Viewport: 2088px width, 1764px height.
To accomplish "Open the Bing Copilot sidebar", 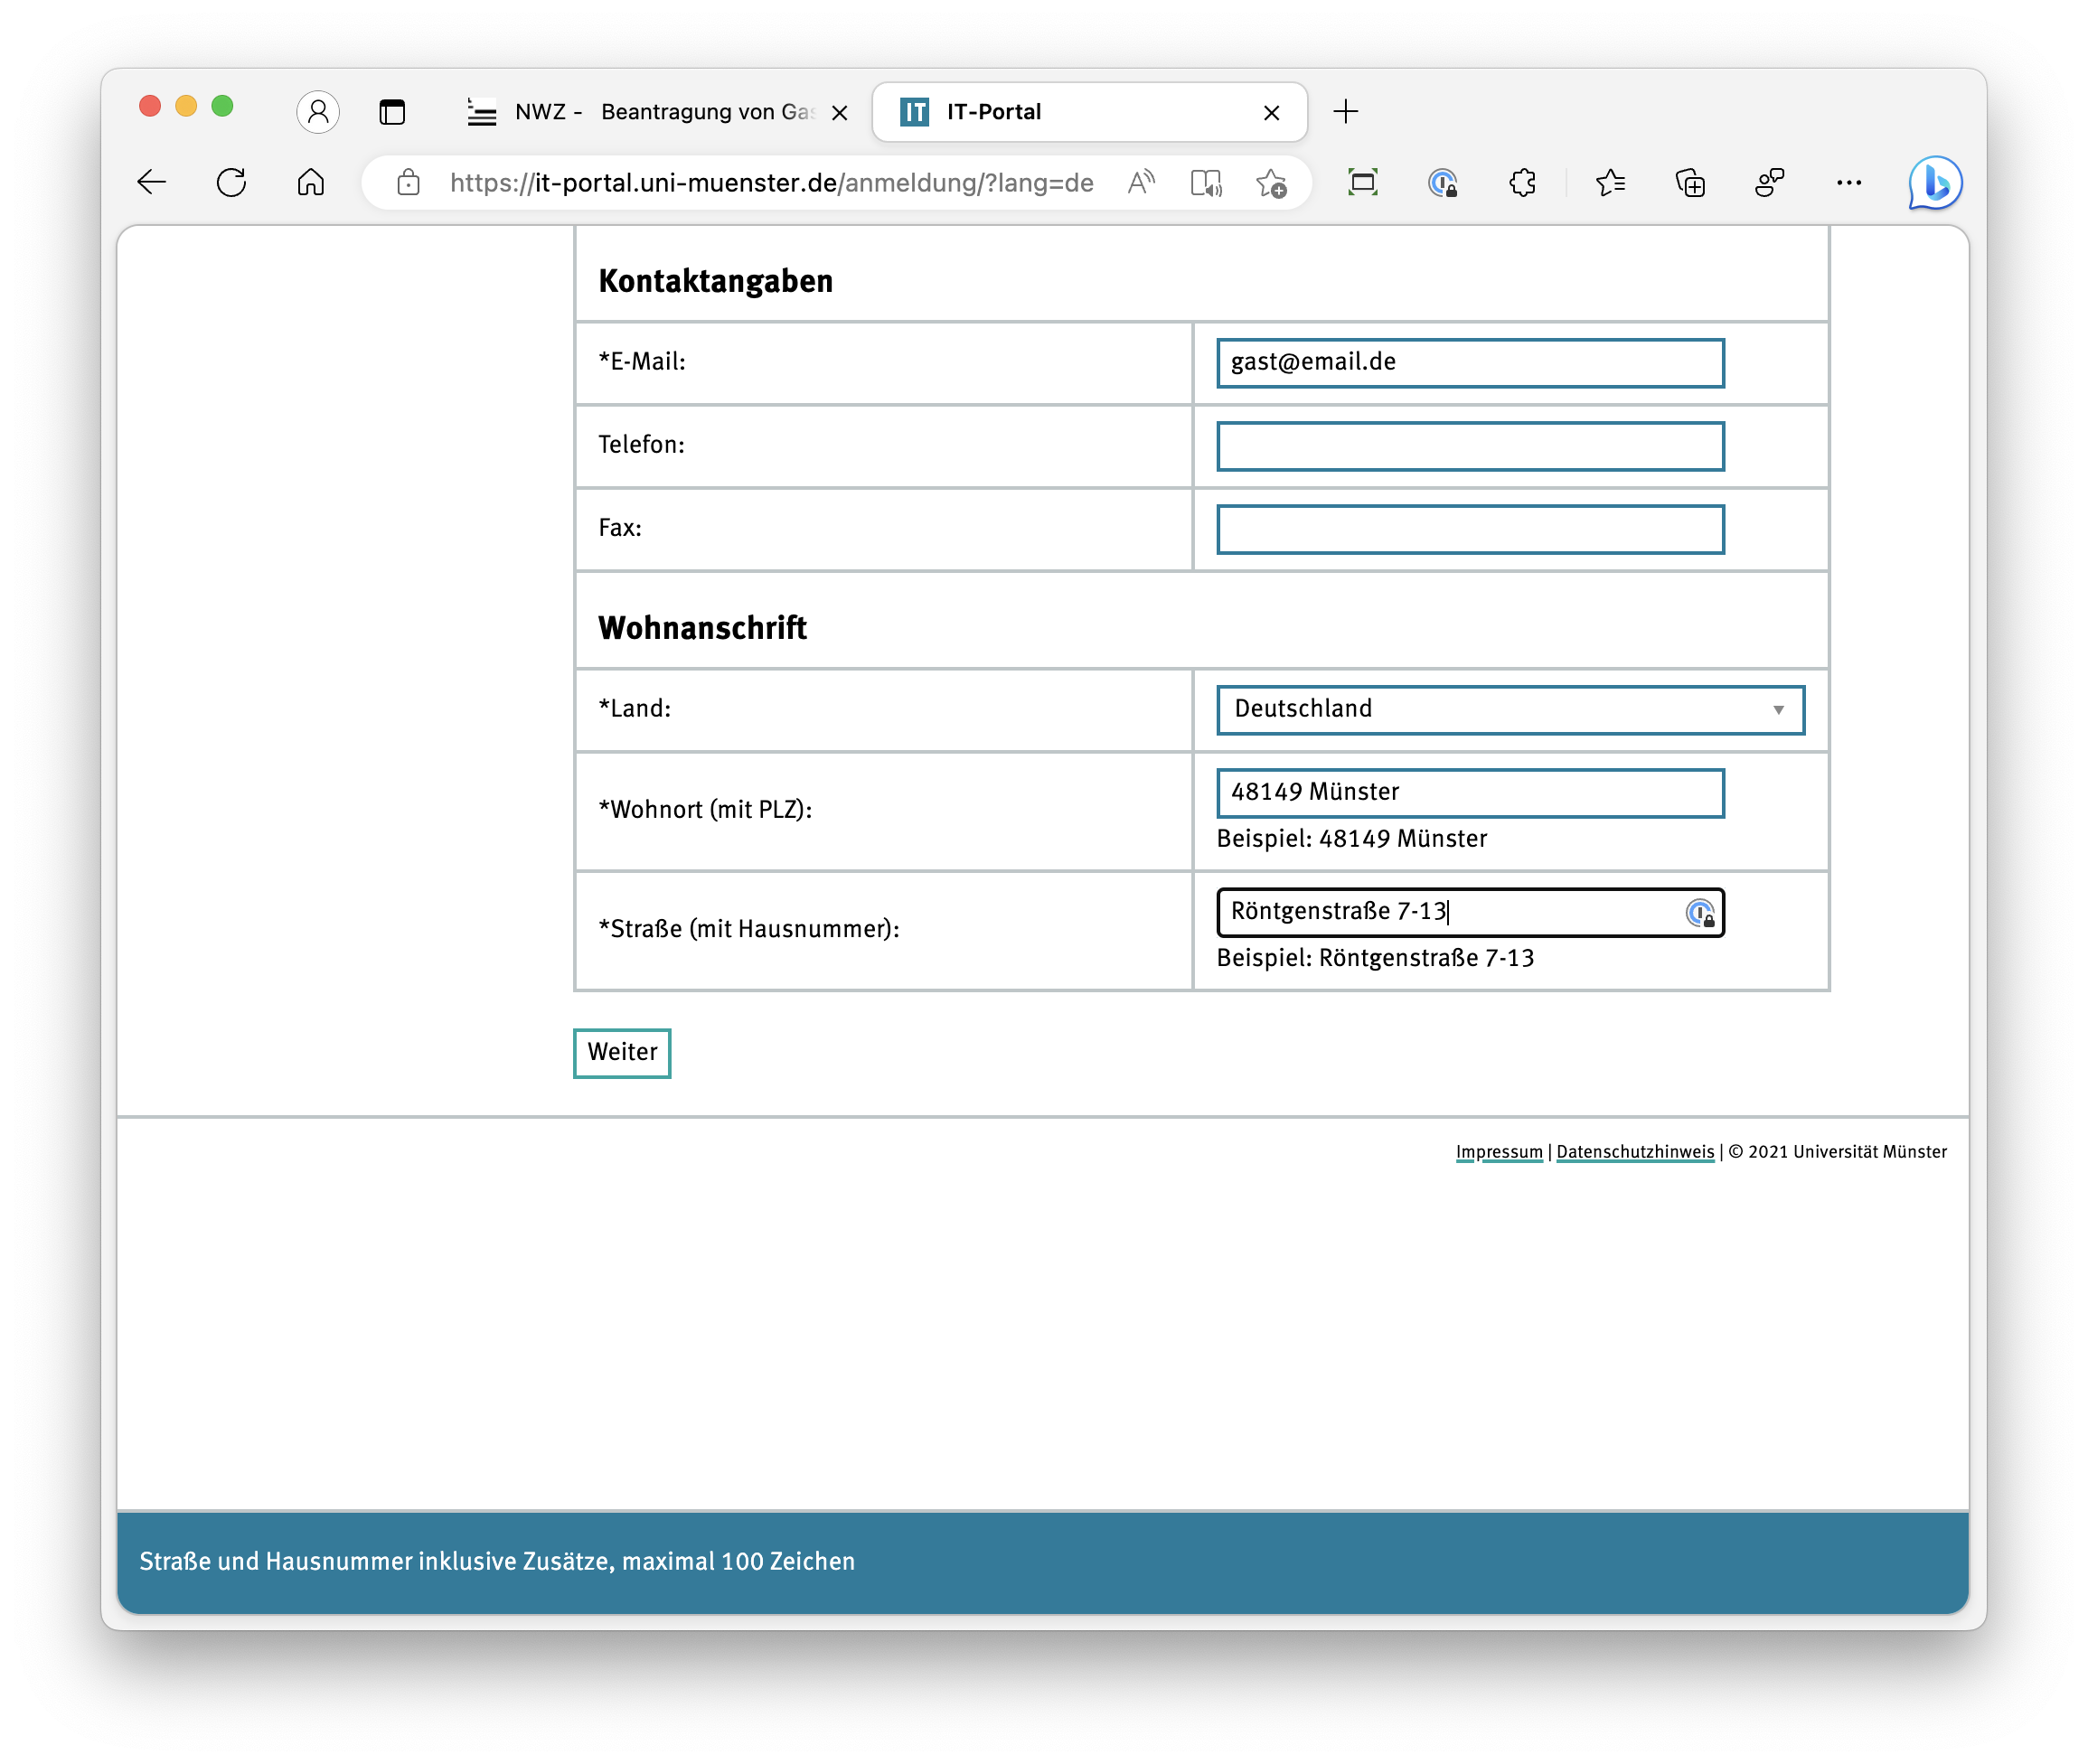I will pyautogui.click(x=1934, y=183).
